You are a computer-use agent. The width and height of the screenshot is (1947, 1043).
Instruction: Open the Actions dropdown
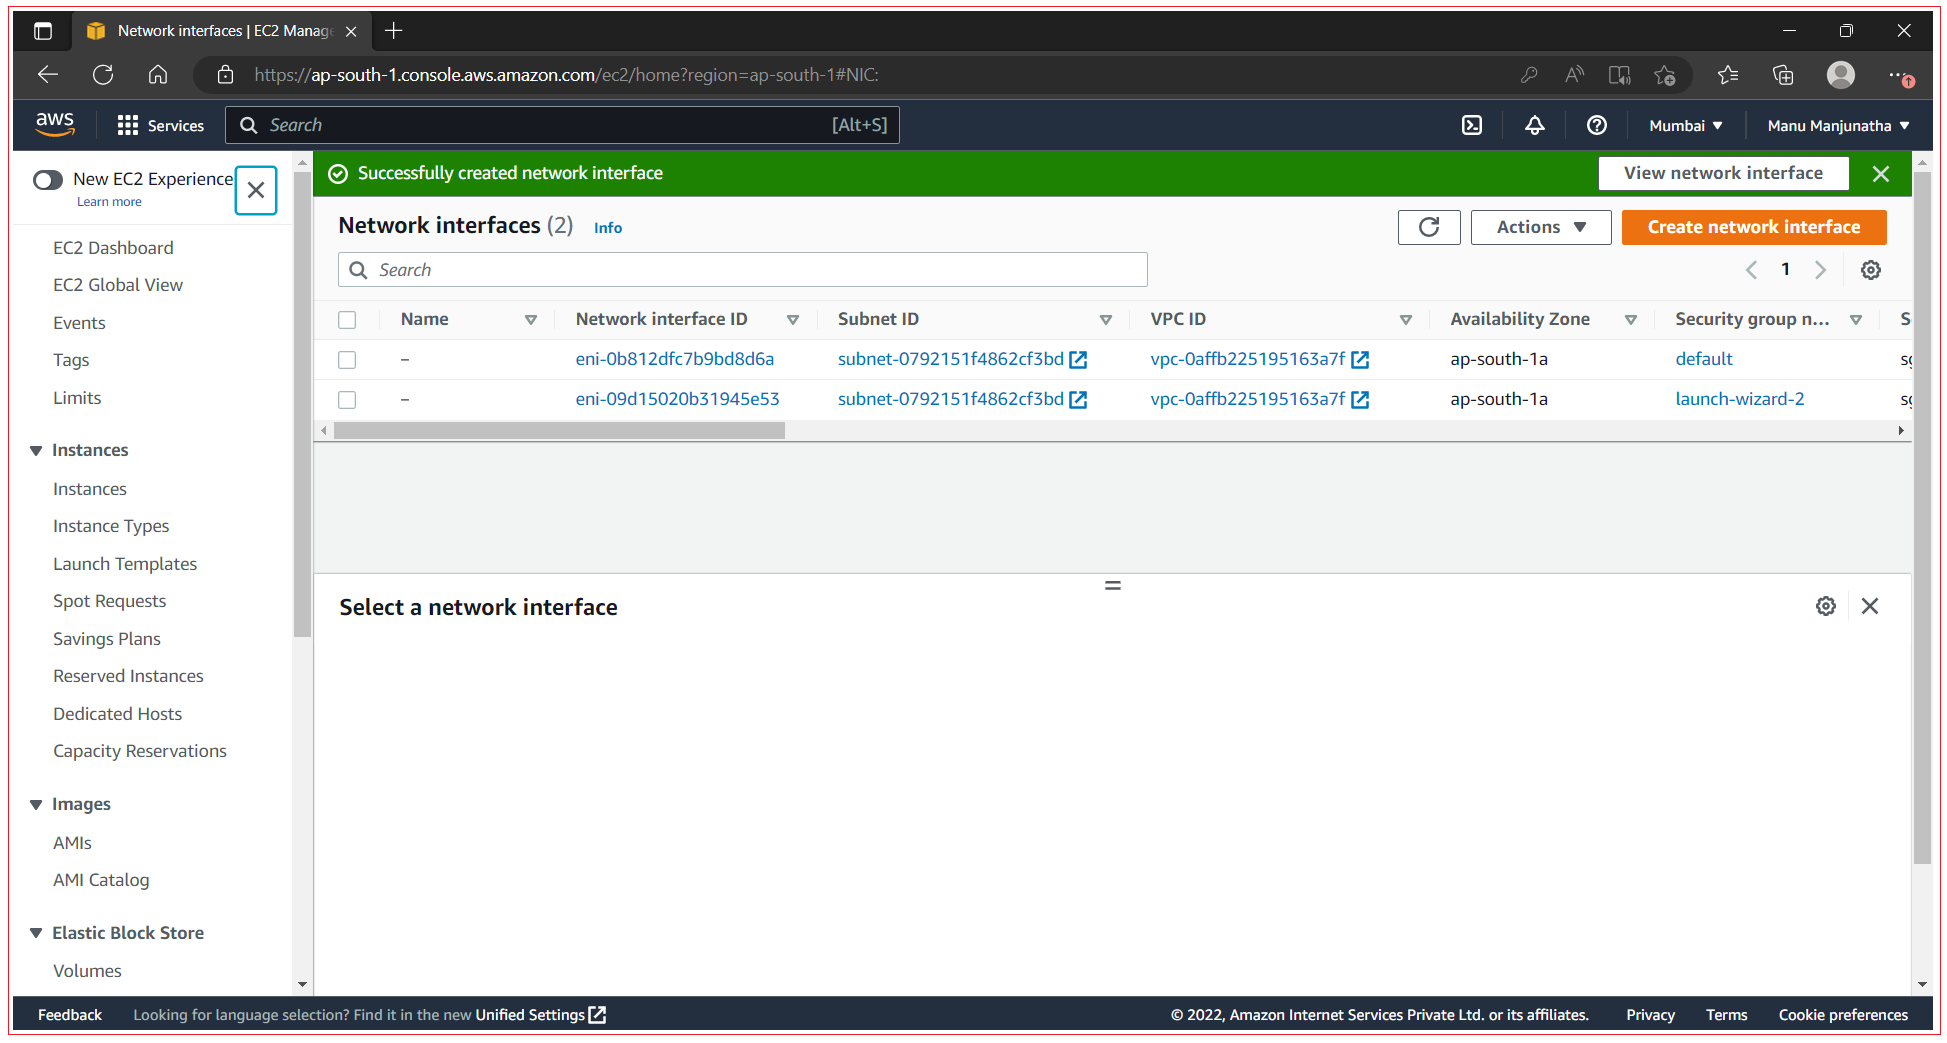1541,227
